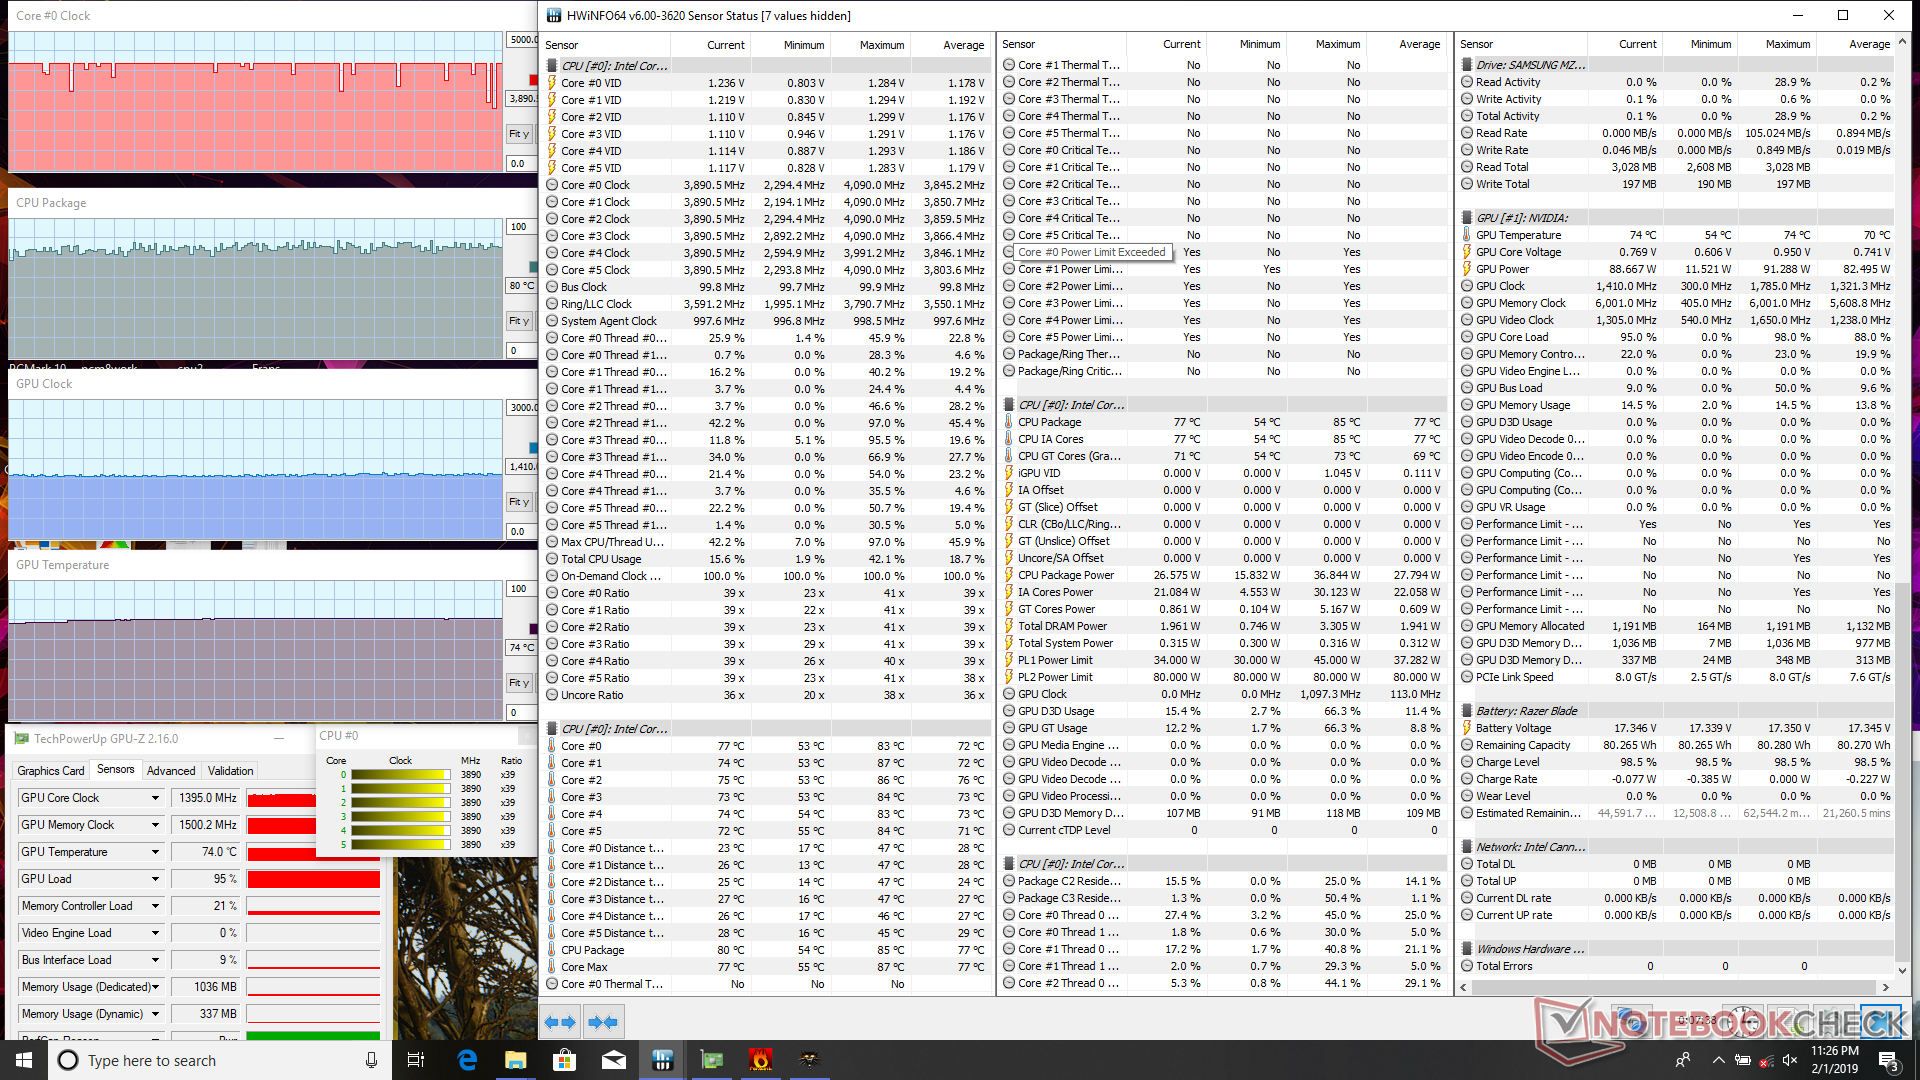The height and width of the screenshot is (1080, 1920).
Task: Minimize the GPU-Z window
Action: 279,739
